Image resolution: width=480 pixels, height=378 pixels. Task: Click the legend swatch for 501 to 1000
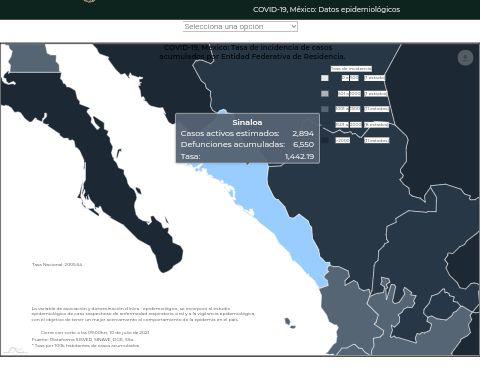325,94
